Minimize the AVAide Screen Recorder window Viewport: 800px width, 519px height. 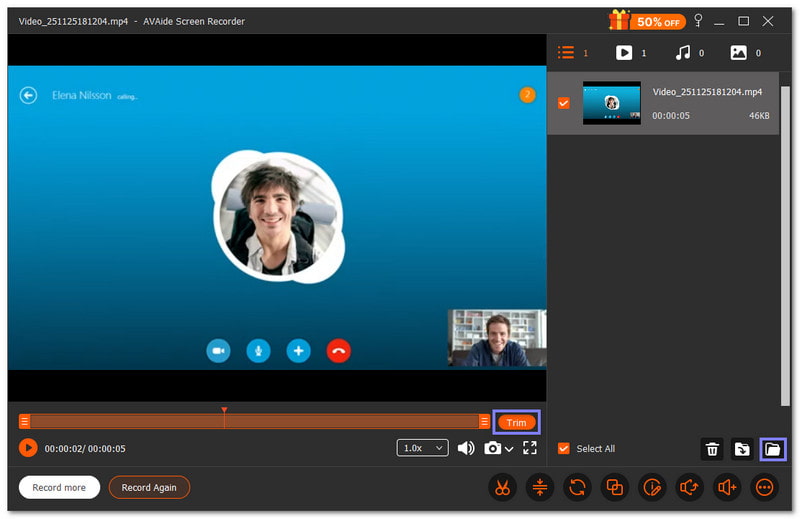[719, 21]
